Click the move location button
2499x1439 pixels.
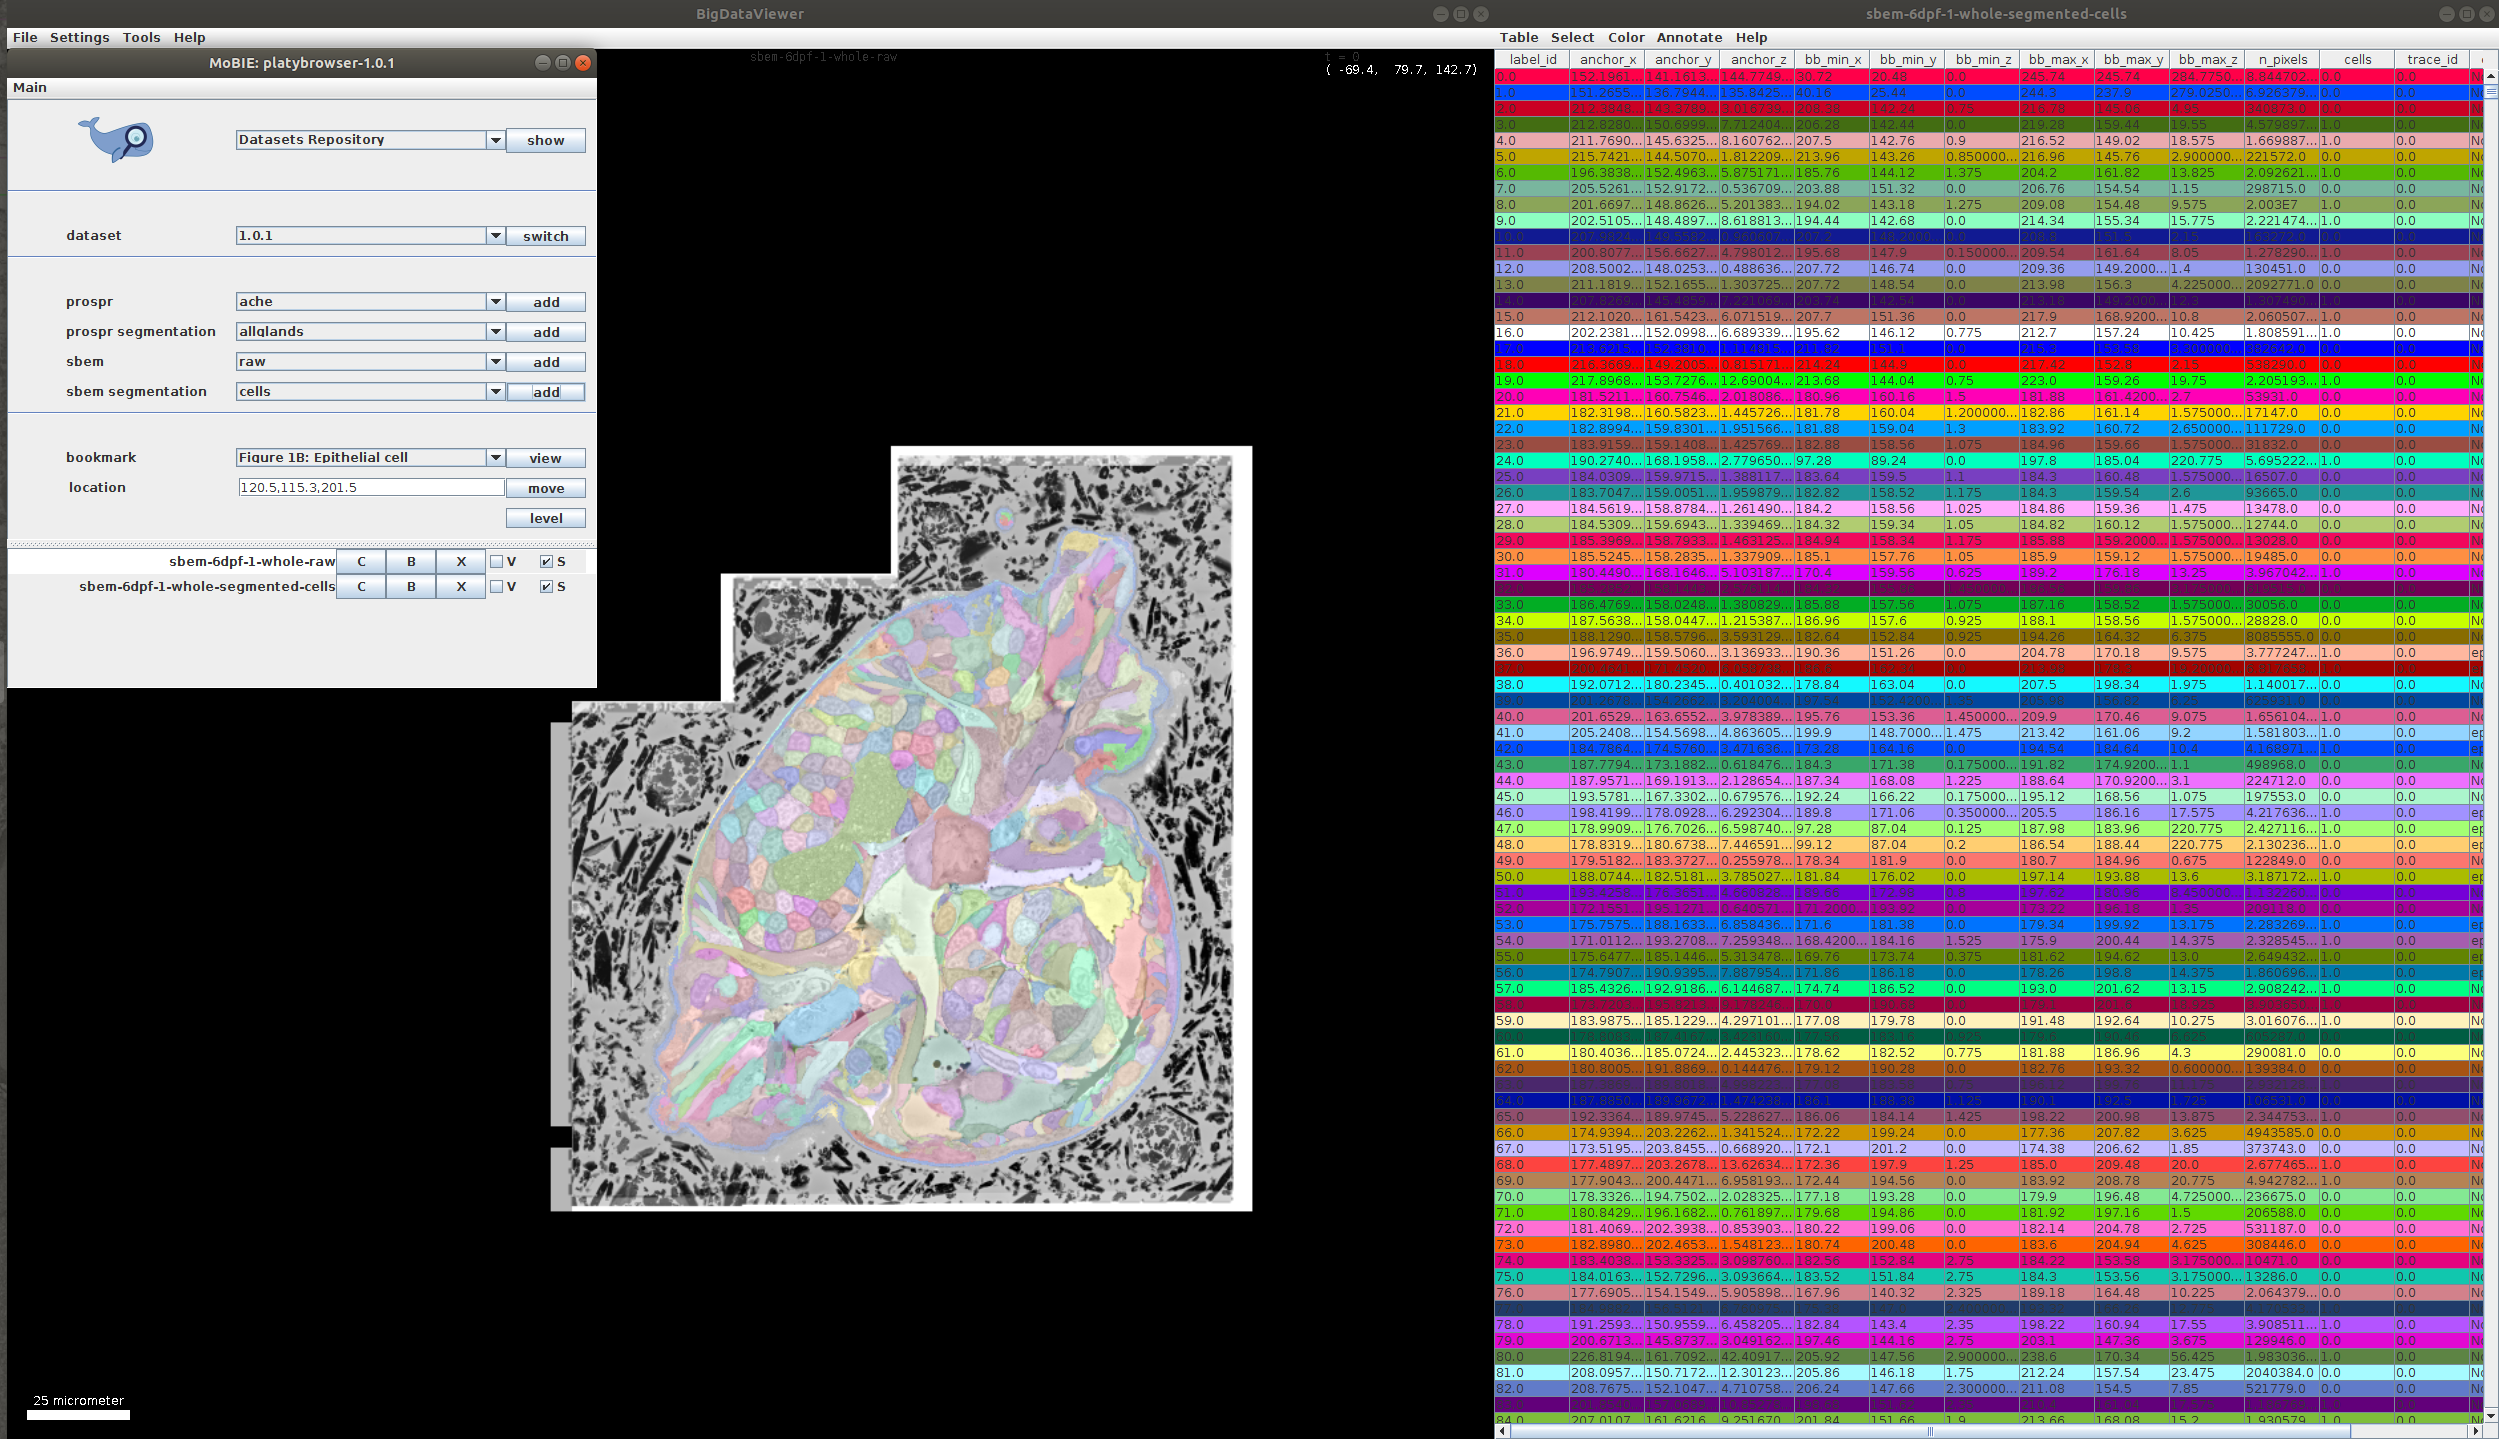click(x=546, y=488)
